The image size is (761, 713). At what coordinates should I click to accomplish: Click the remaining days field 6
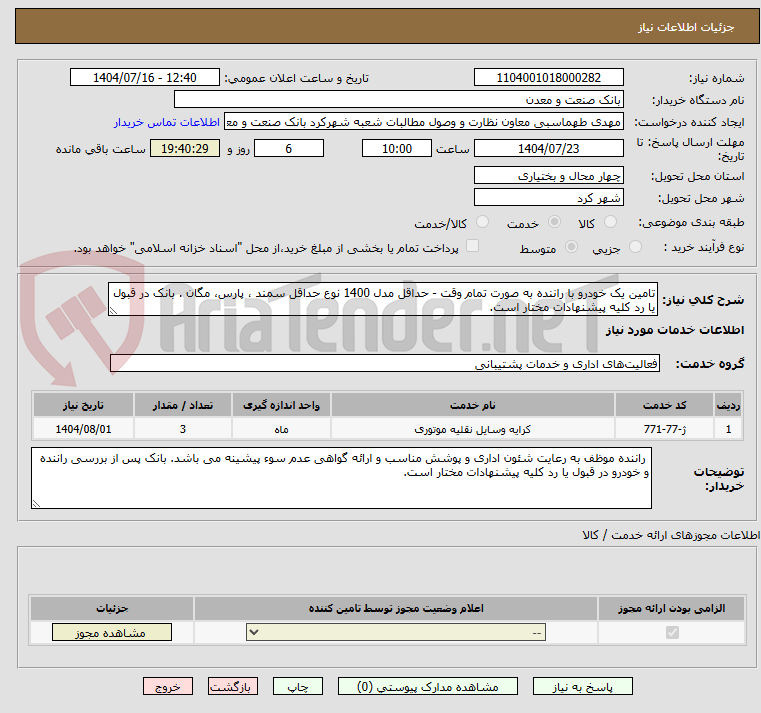[289, 149]
